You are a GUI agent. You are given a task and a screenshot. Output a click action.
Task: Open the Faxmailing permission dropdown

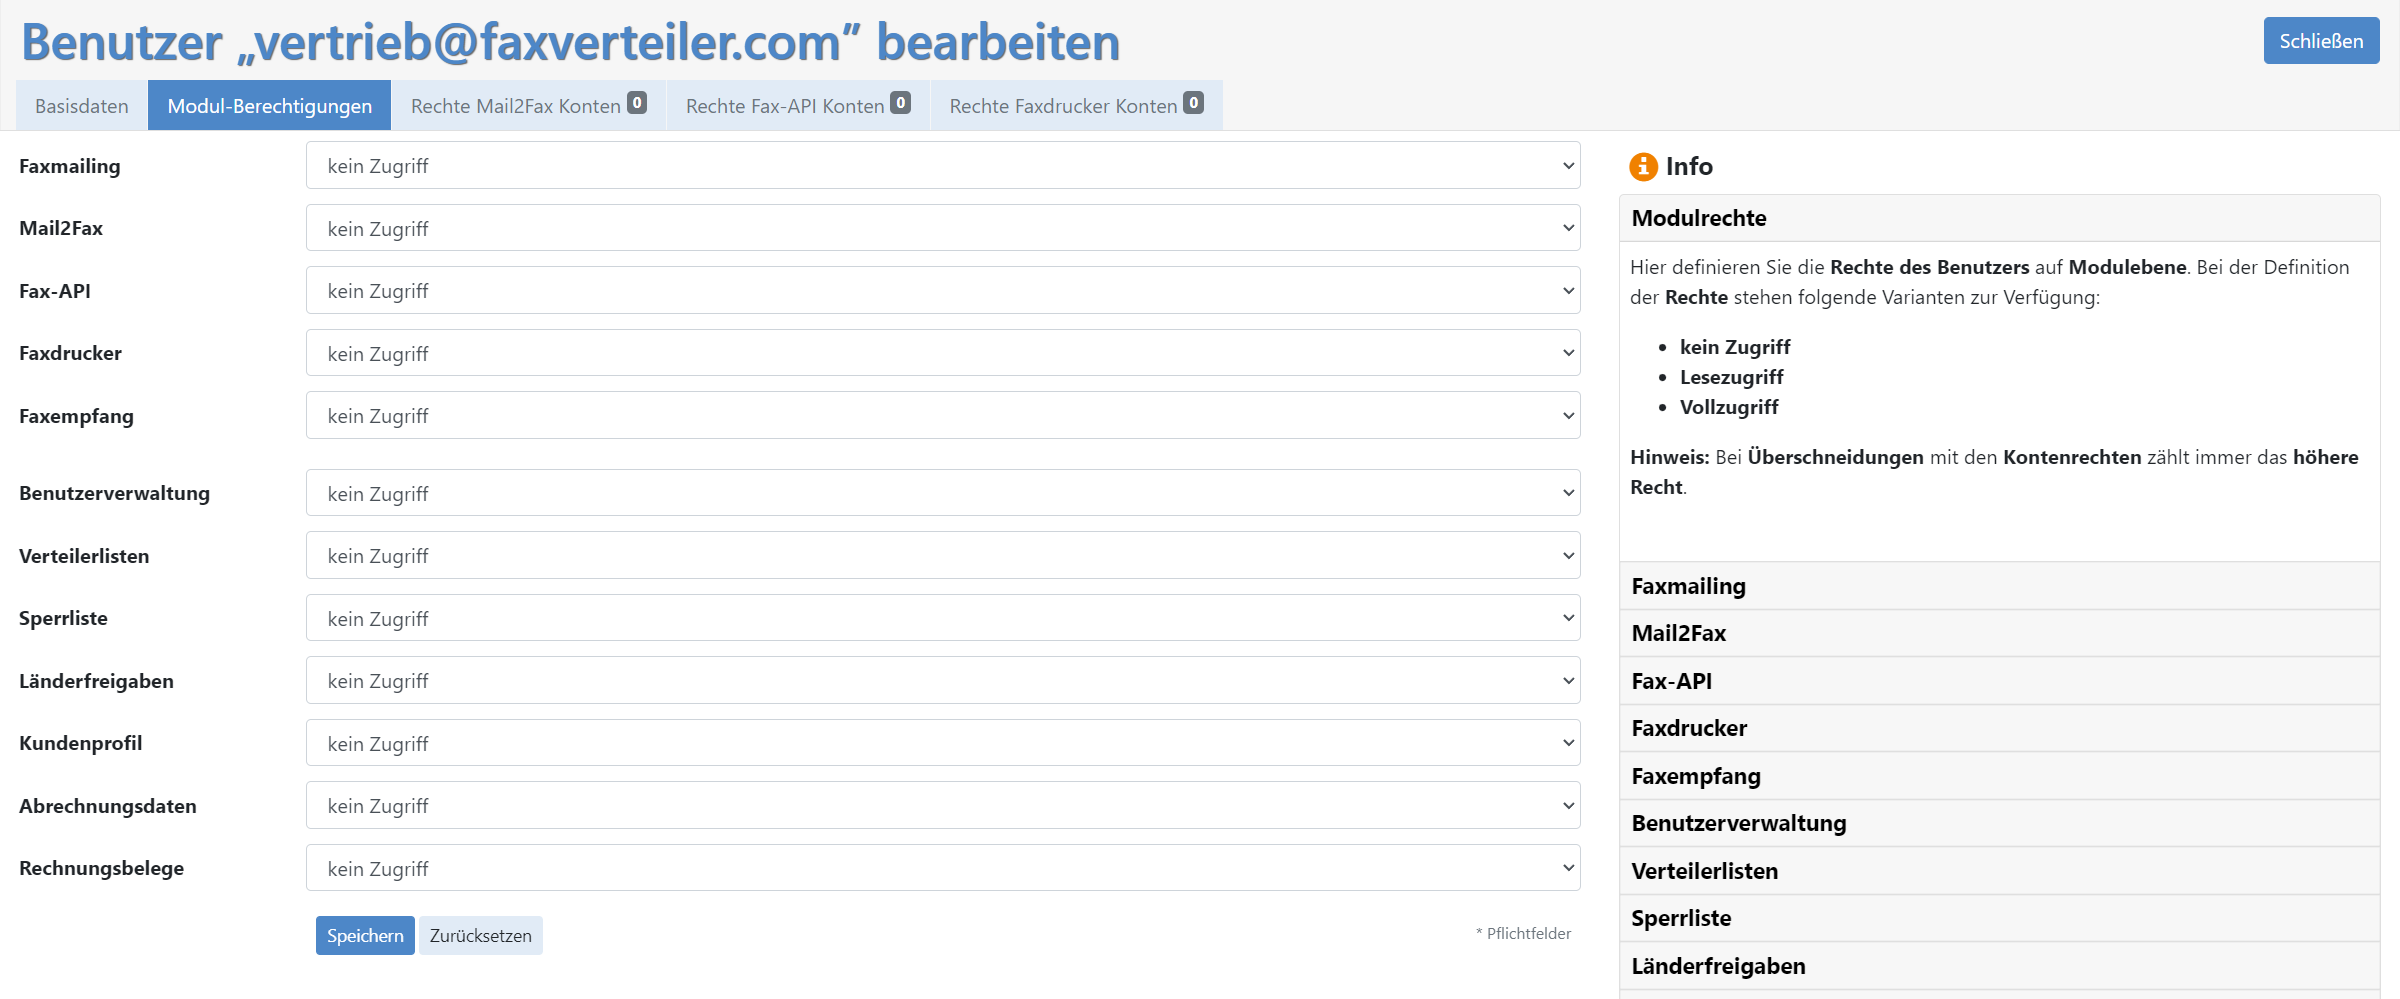[x=943, y=166]
